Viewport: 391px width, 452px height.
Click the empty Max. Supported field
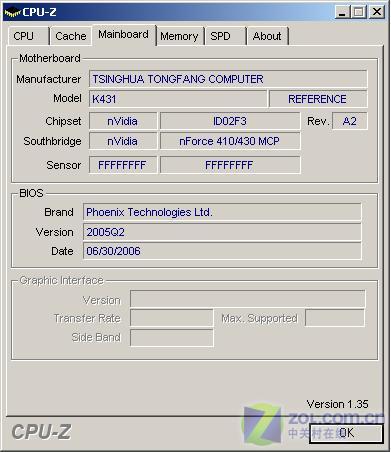335,318
